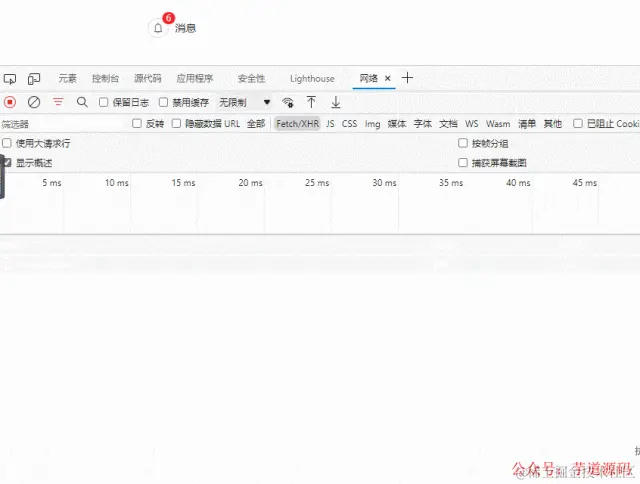Filter requests by JS
Screen dimensions: 640x484
coord(330,124)
